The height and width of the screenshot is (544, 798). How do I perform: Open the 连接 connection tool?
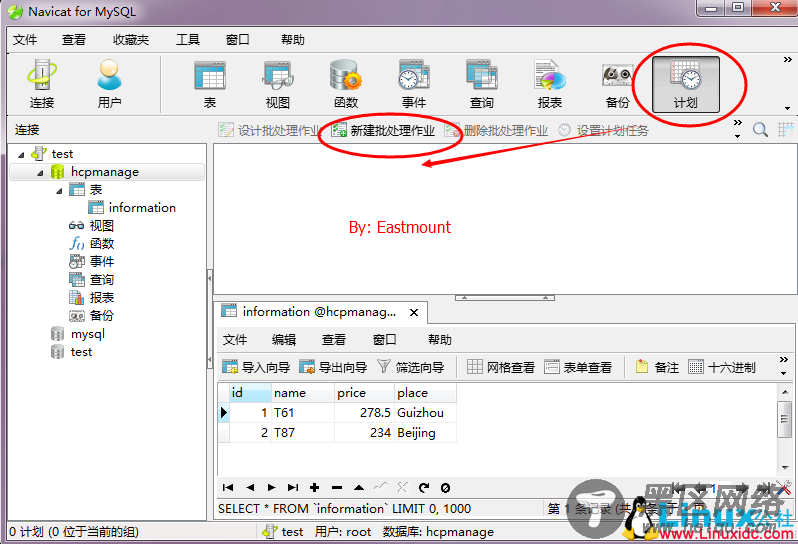click(x=42, y=84)
